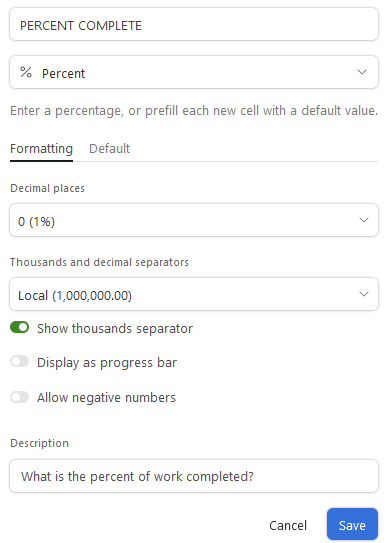
Task: Click the chevron arrow in Decimal places box
Action: pos(364,220)
